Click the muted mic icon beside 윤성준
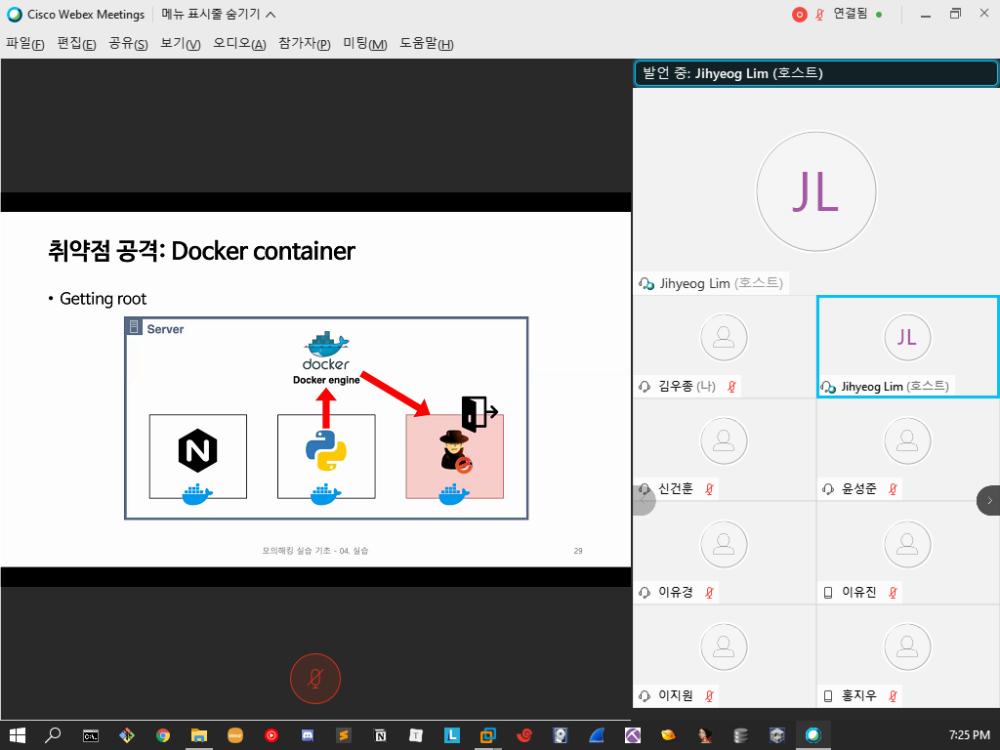The height and width of the screenshot is (750, 1000). (x=893, y=489)
